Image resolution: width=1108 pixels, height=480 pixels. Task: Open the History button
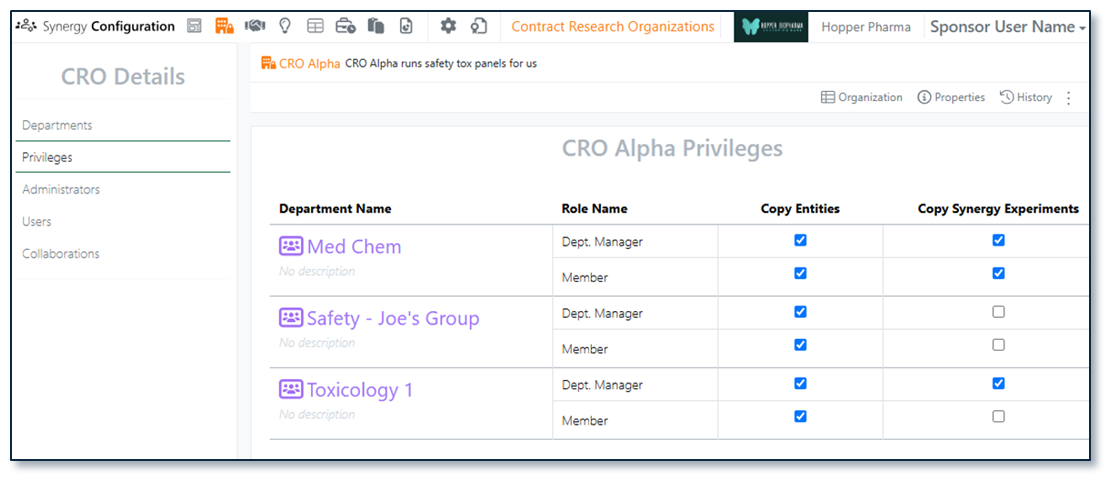[1026, 98]
